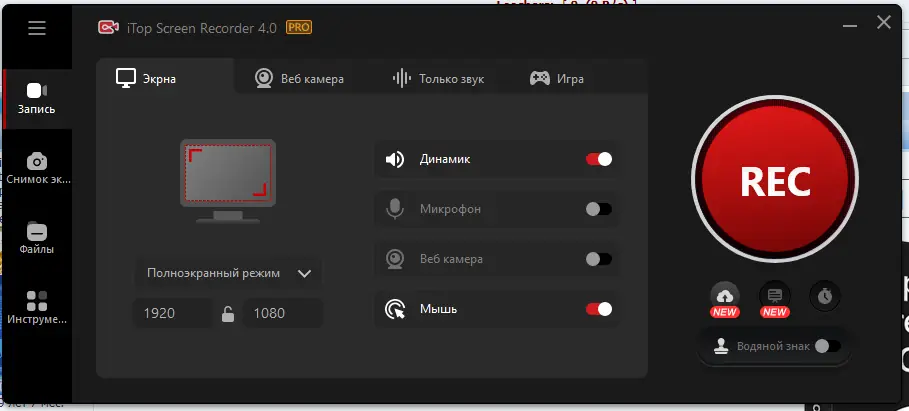
Task: Select the Запись sidebar section
Action: pyautogui.click(x=37, y=99)
